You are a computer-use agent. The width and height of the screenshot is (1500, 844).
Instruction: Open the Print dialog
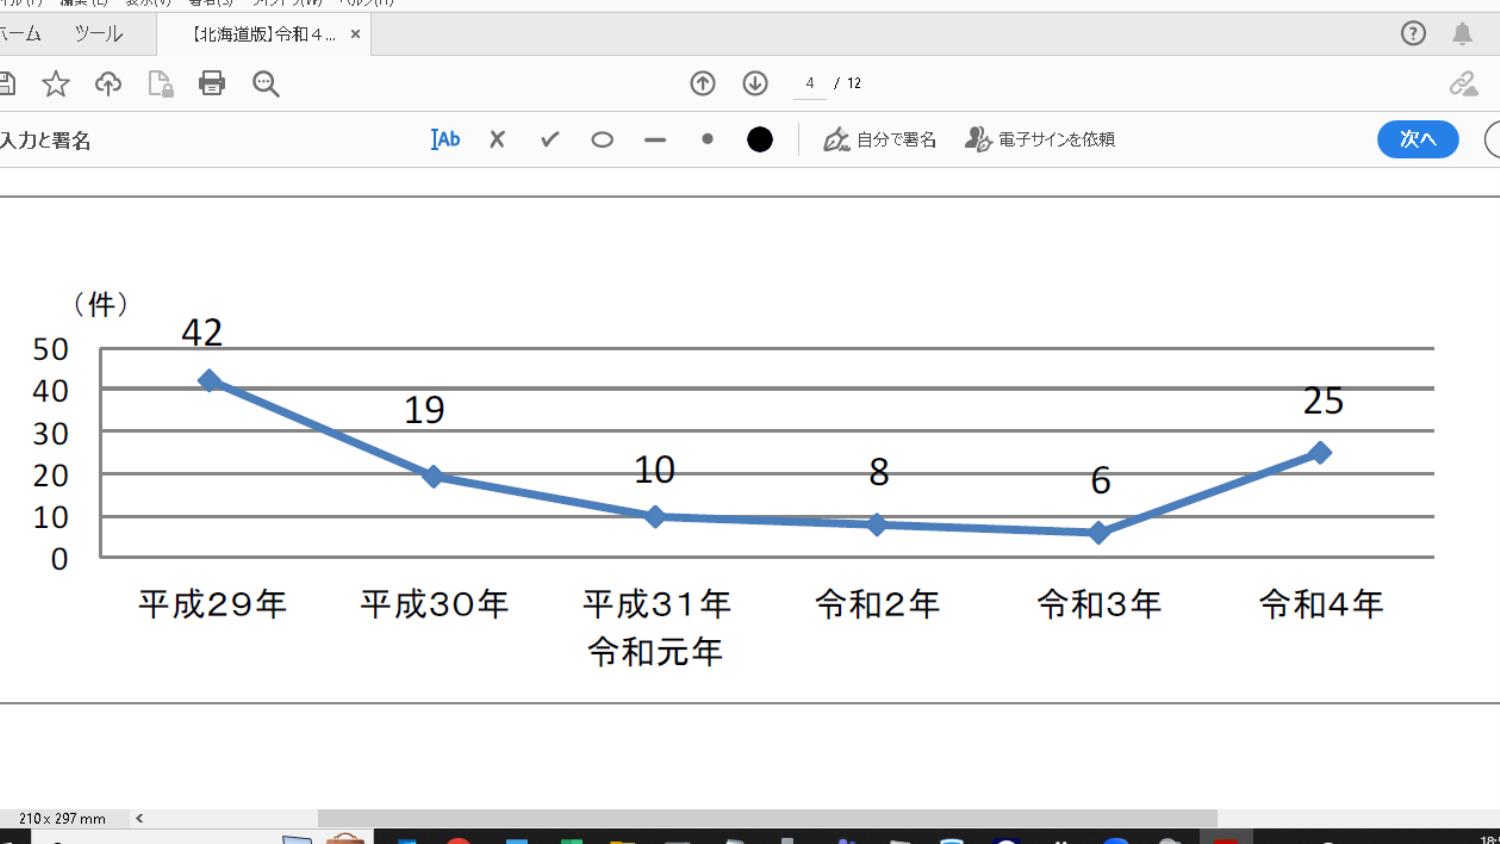point(212,84)
